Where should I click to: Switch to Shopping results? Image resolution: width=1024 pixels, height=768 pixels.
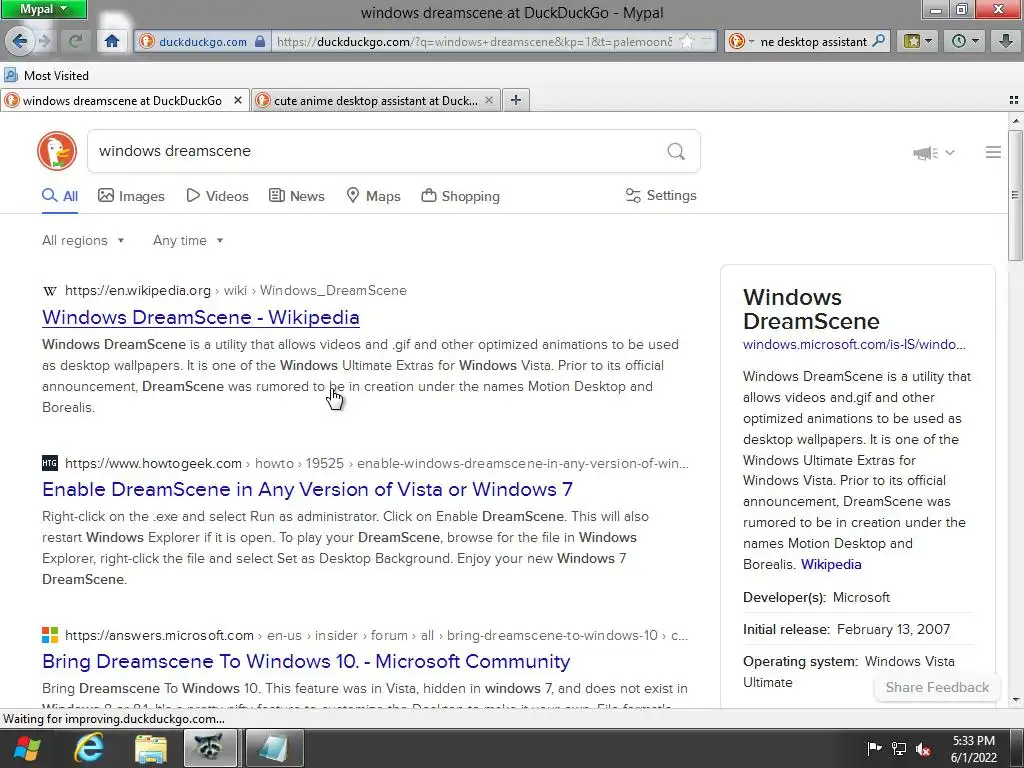tap(460, 196)
